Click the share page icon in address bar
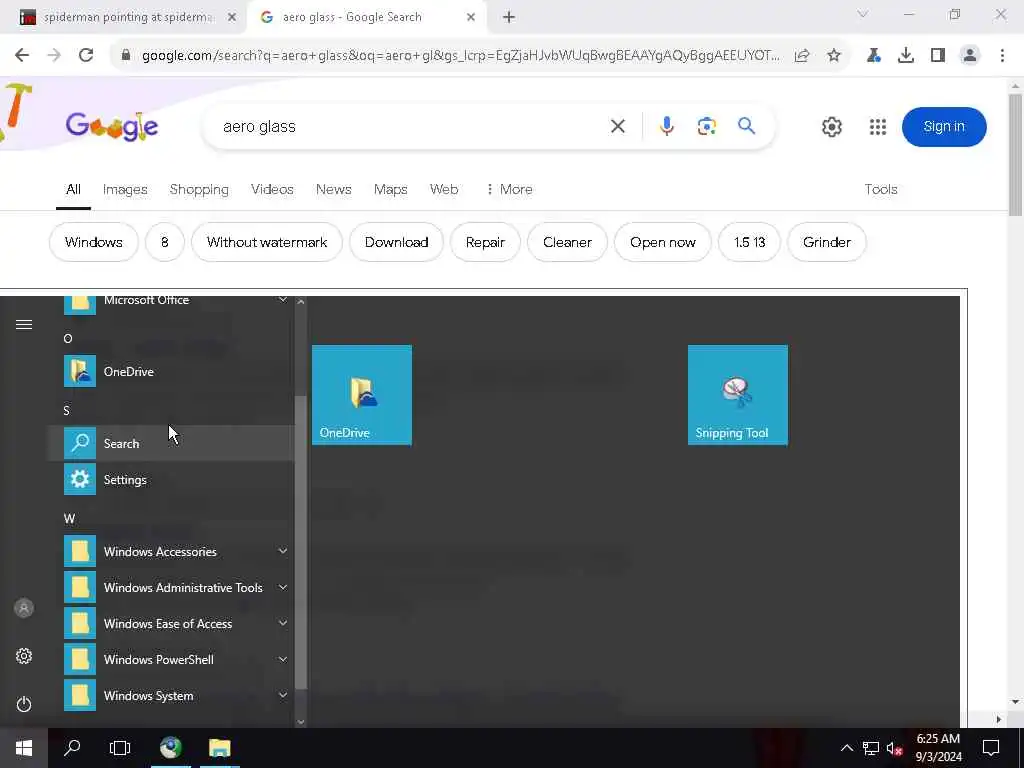The height and width of the screenshot is (768, 1024). [x=802, y=56]
